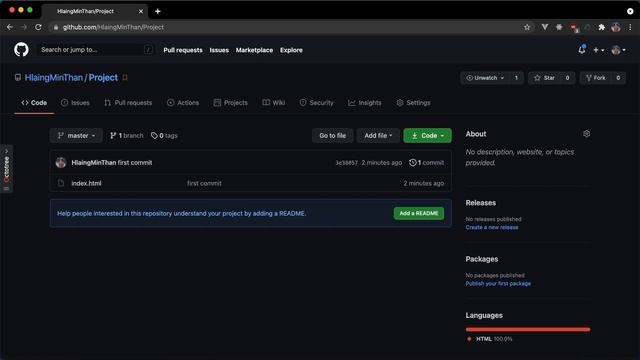
Task: Switch to the Projects tab
Action: tap(231, 103)
